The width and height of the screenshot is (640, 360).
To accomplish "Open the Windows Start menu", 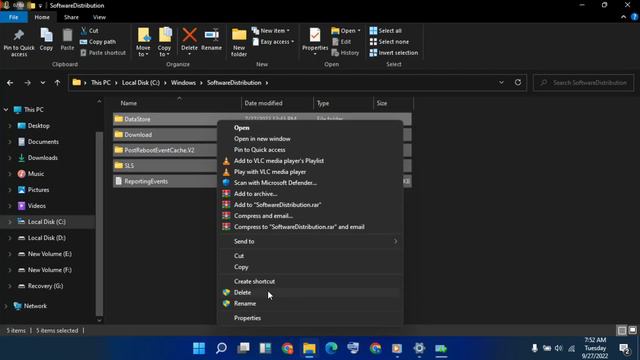I will 199,348.
